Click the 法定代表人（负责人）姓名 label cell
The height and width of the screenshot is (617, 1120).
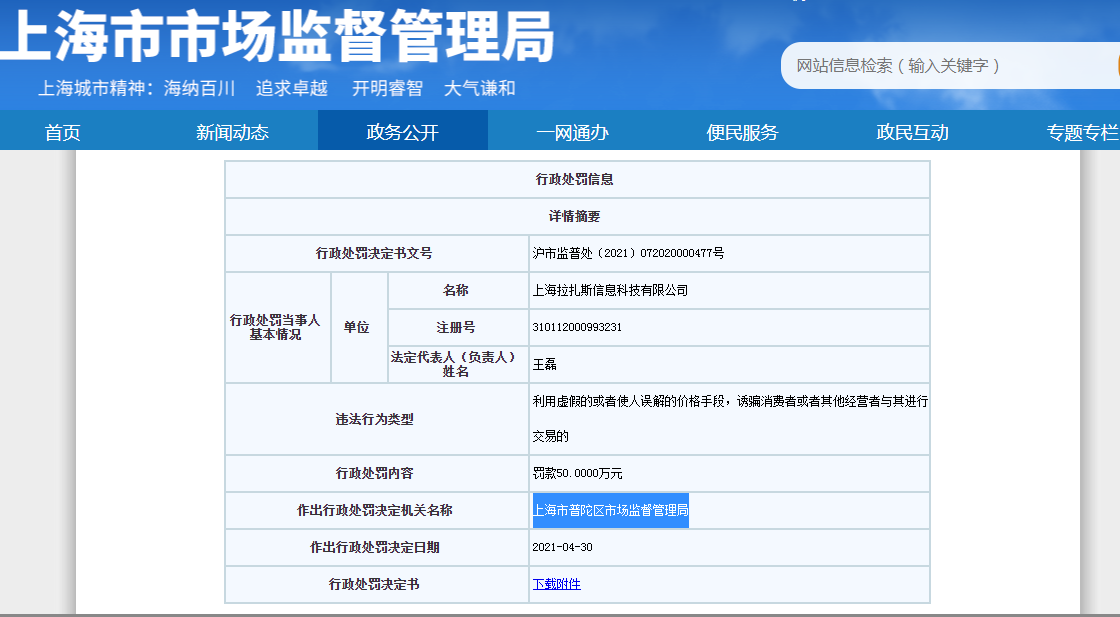459,364
